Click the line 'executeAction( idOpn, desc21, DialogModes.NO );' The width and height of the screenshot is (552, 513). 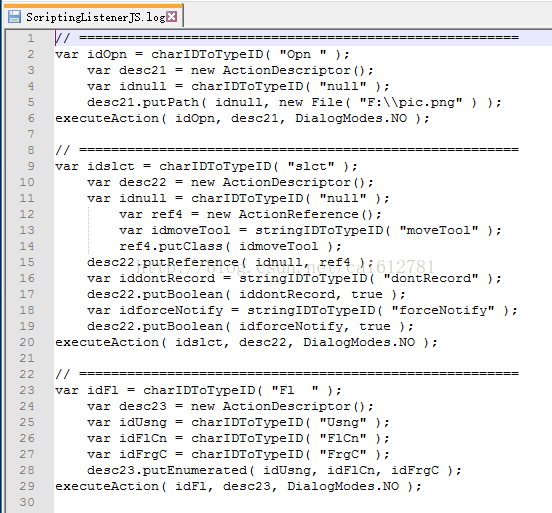pyautogui.click(x=242, y=118)
